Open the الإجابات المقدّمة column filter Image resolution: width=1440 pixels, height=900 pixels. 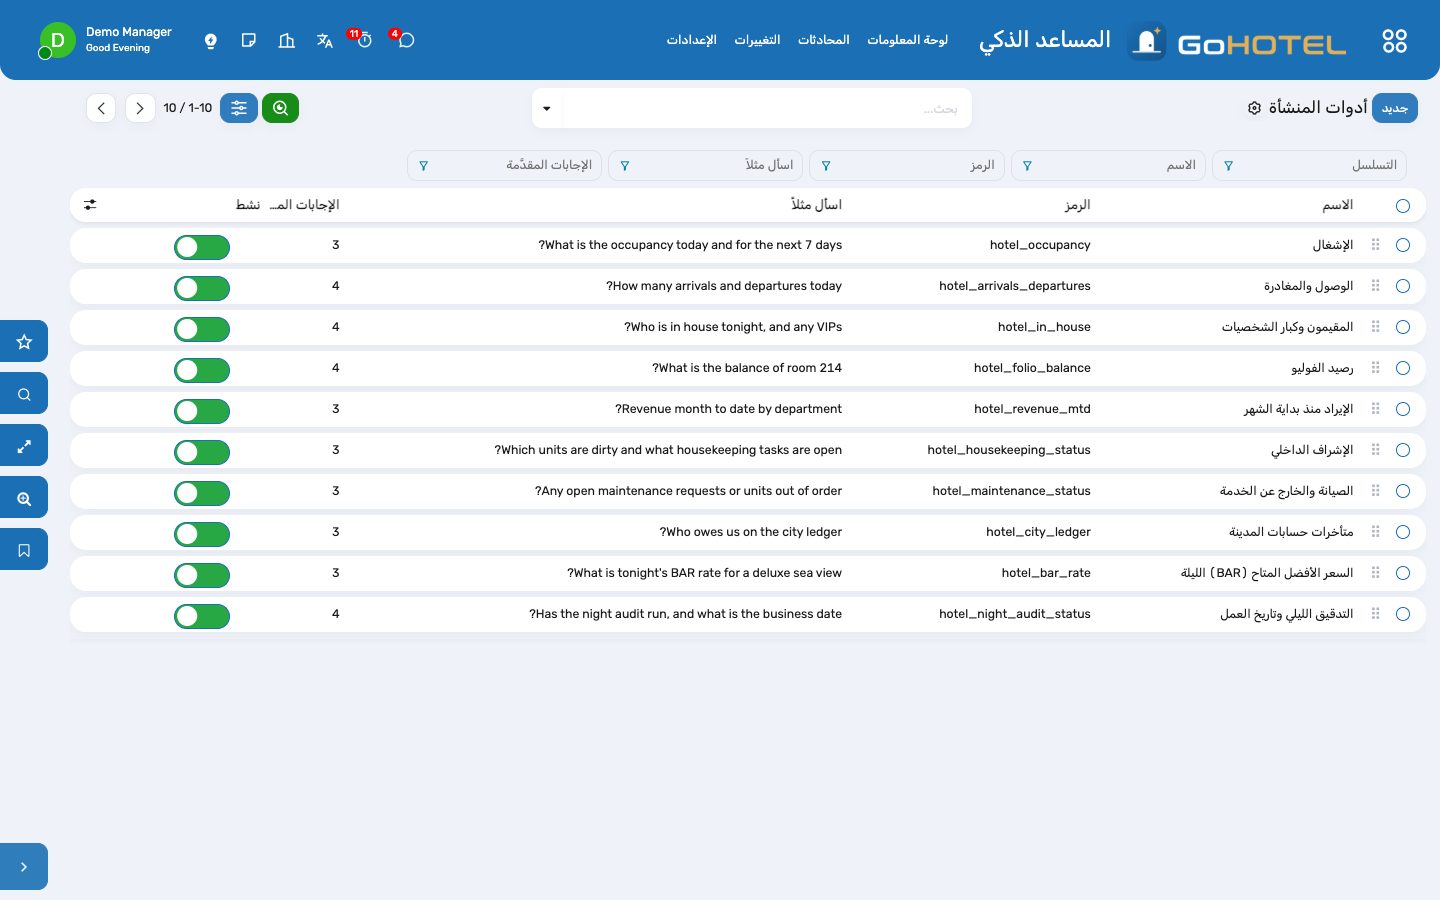(x=424, y=166)
